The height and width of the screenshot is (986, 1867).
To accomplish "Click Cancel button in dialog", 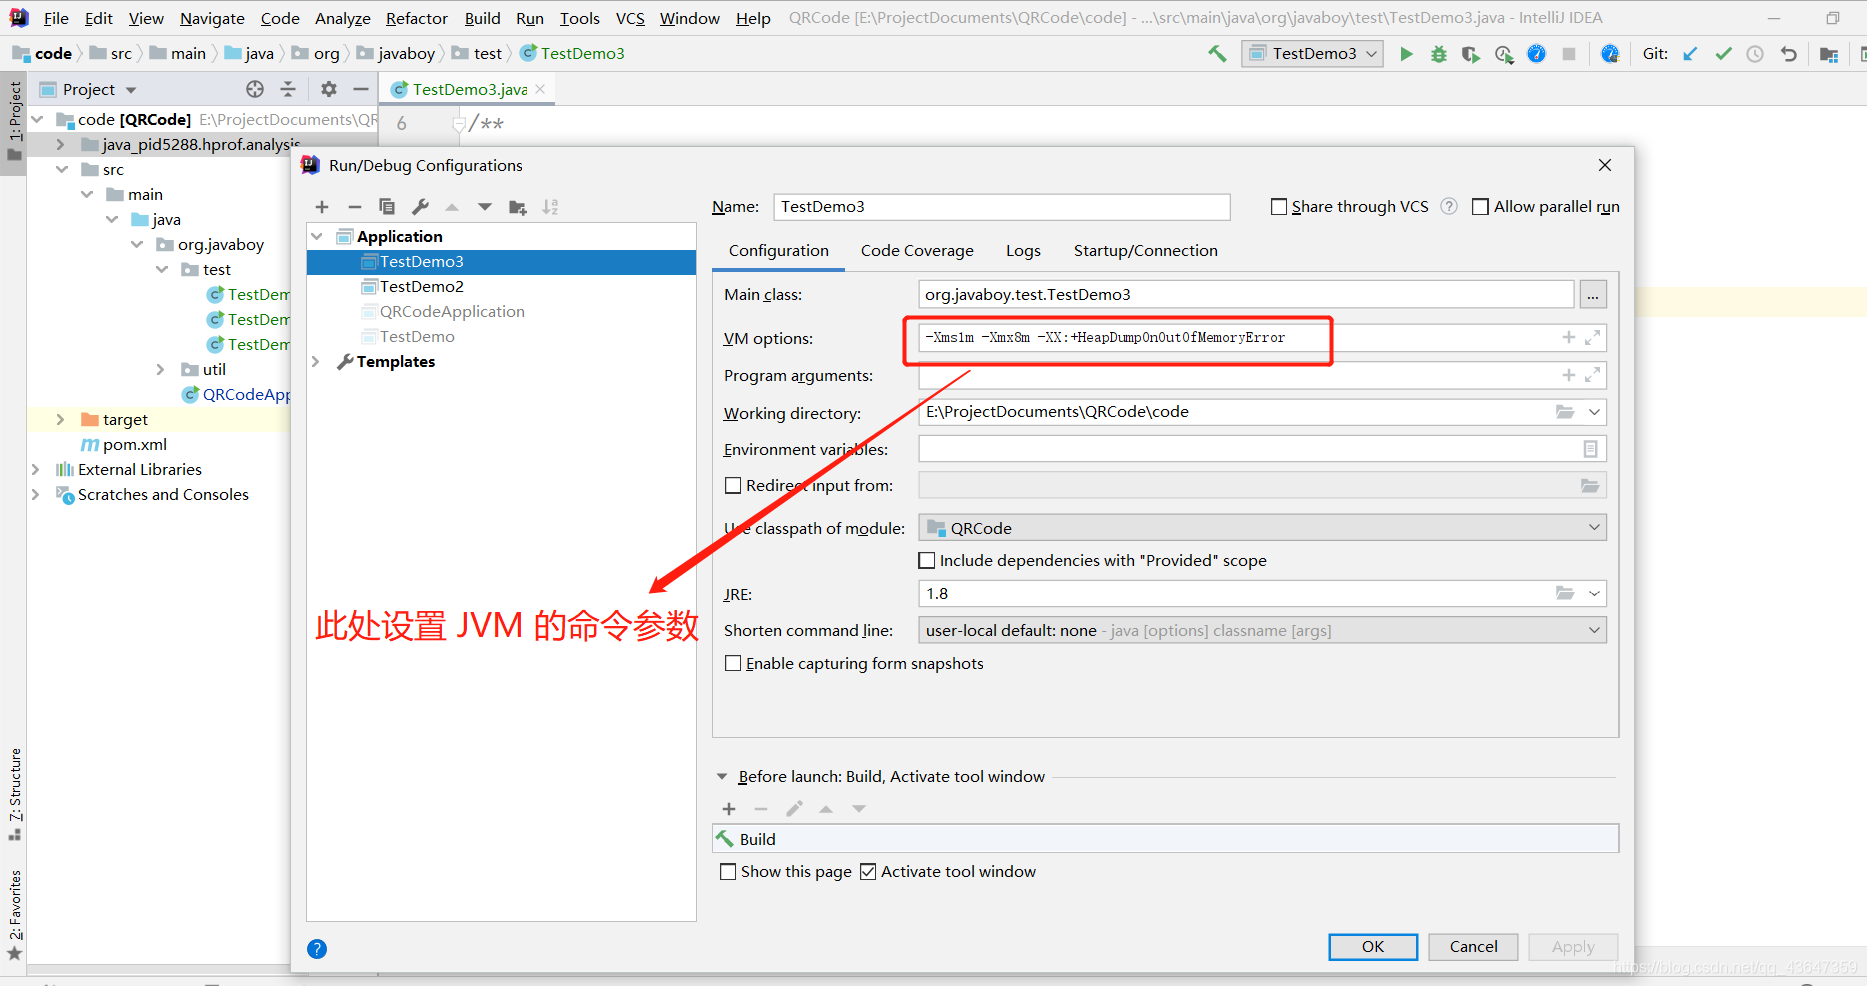I will [1473, 947].
